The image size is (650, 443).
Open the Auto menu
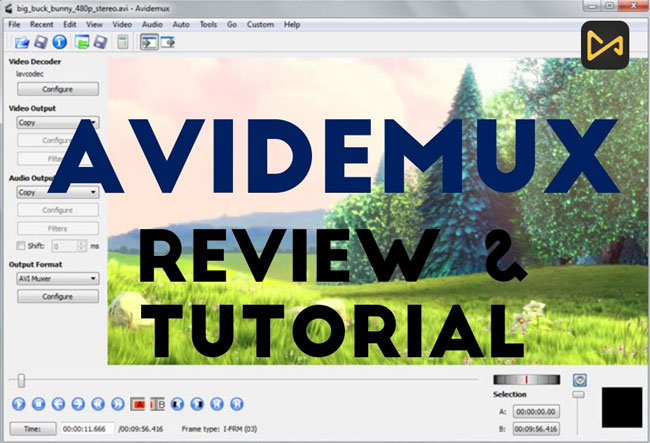click(181, 24)
